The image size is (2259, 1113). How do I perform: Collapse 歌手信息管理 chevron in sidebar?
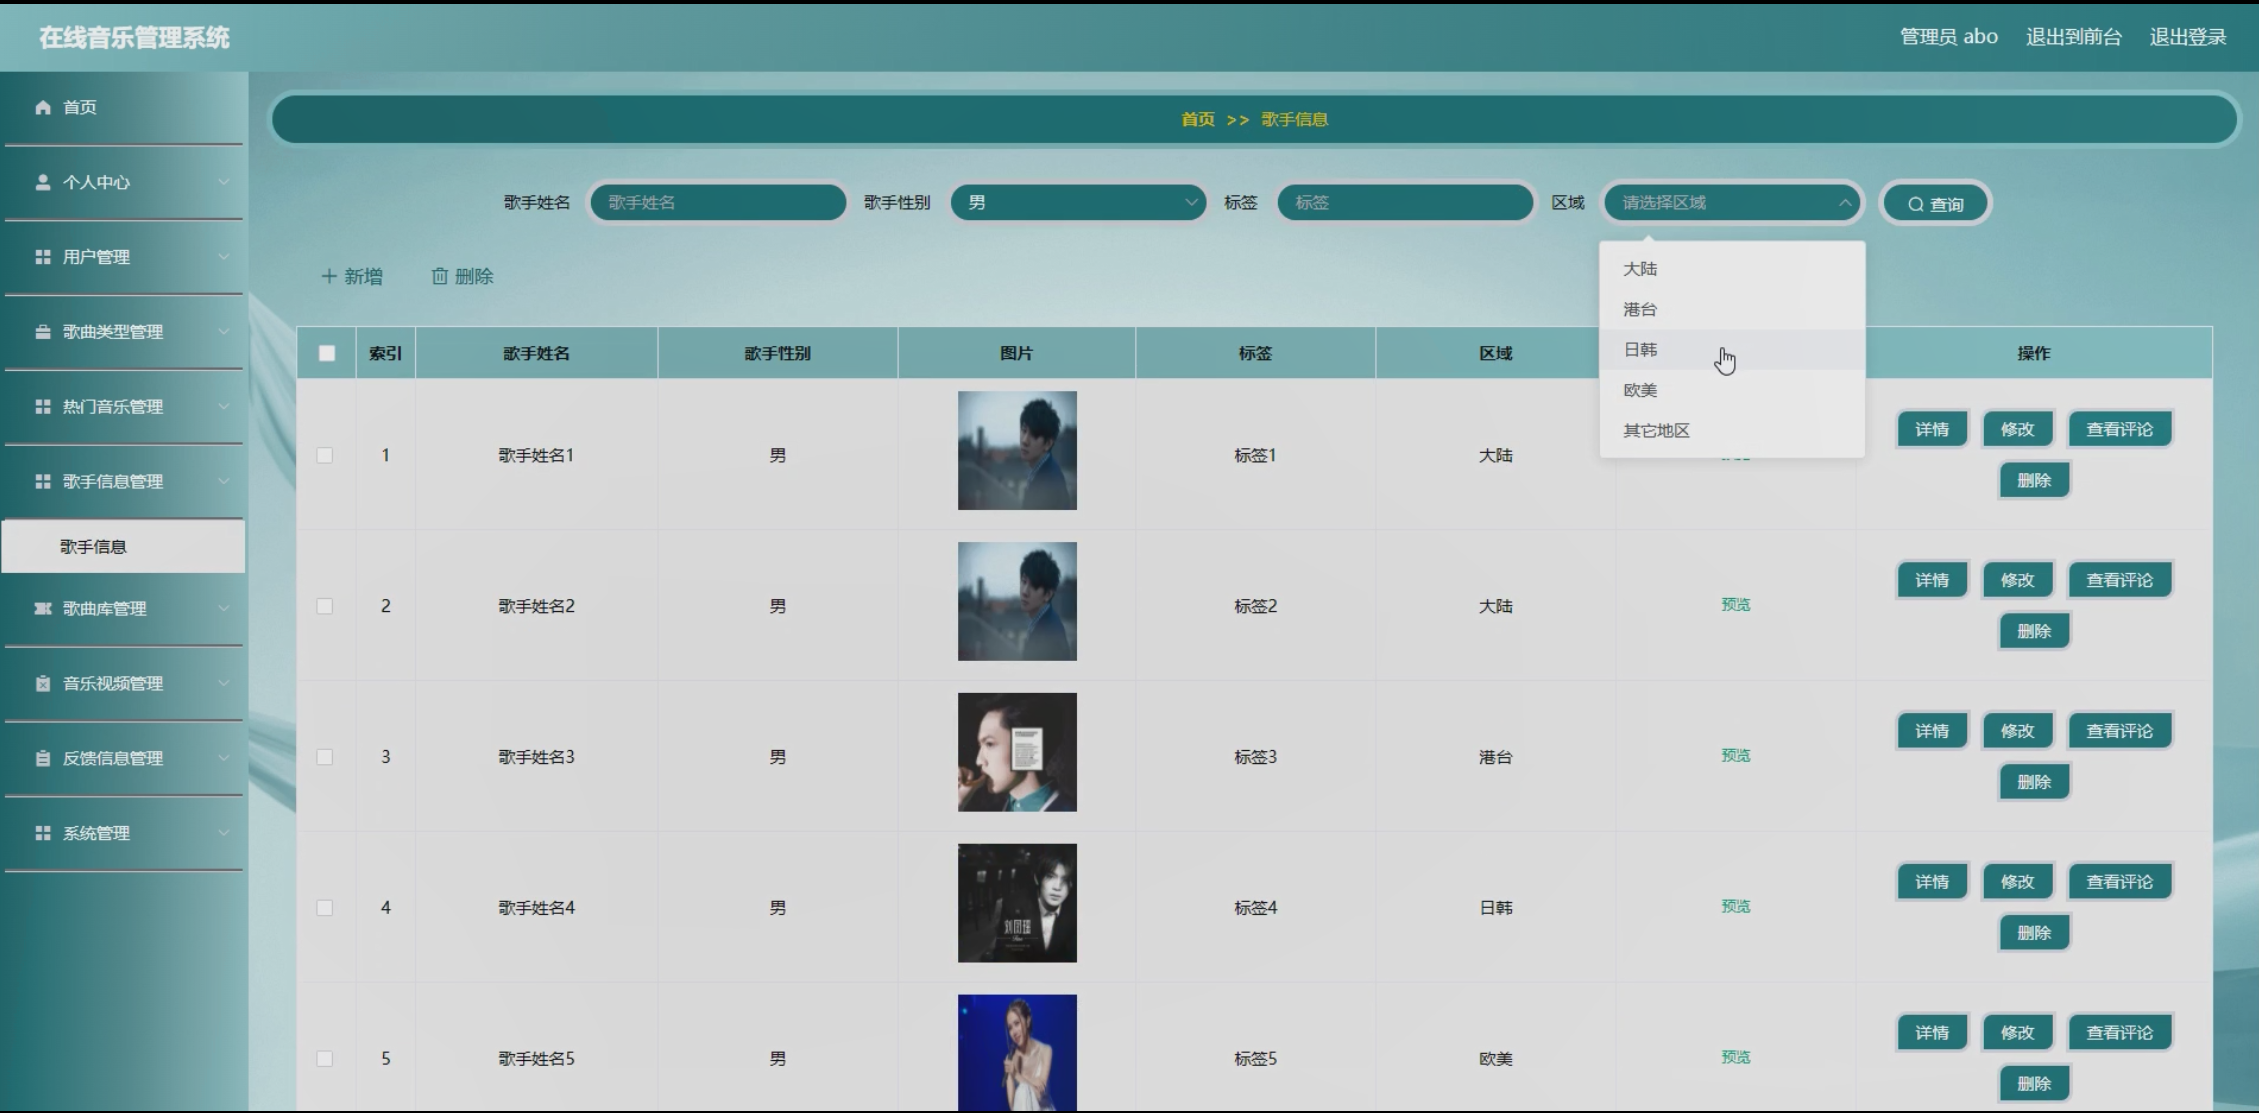(x=223, y=482)
